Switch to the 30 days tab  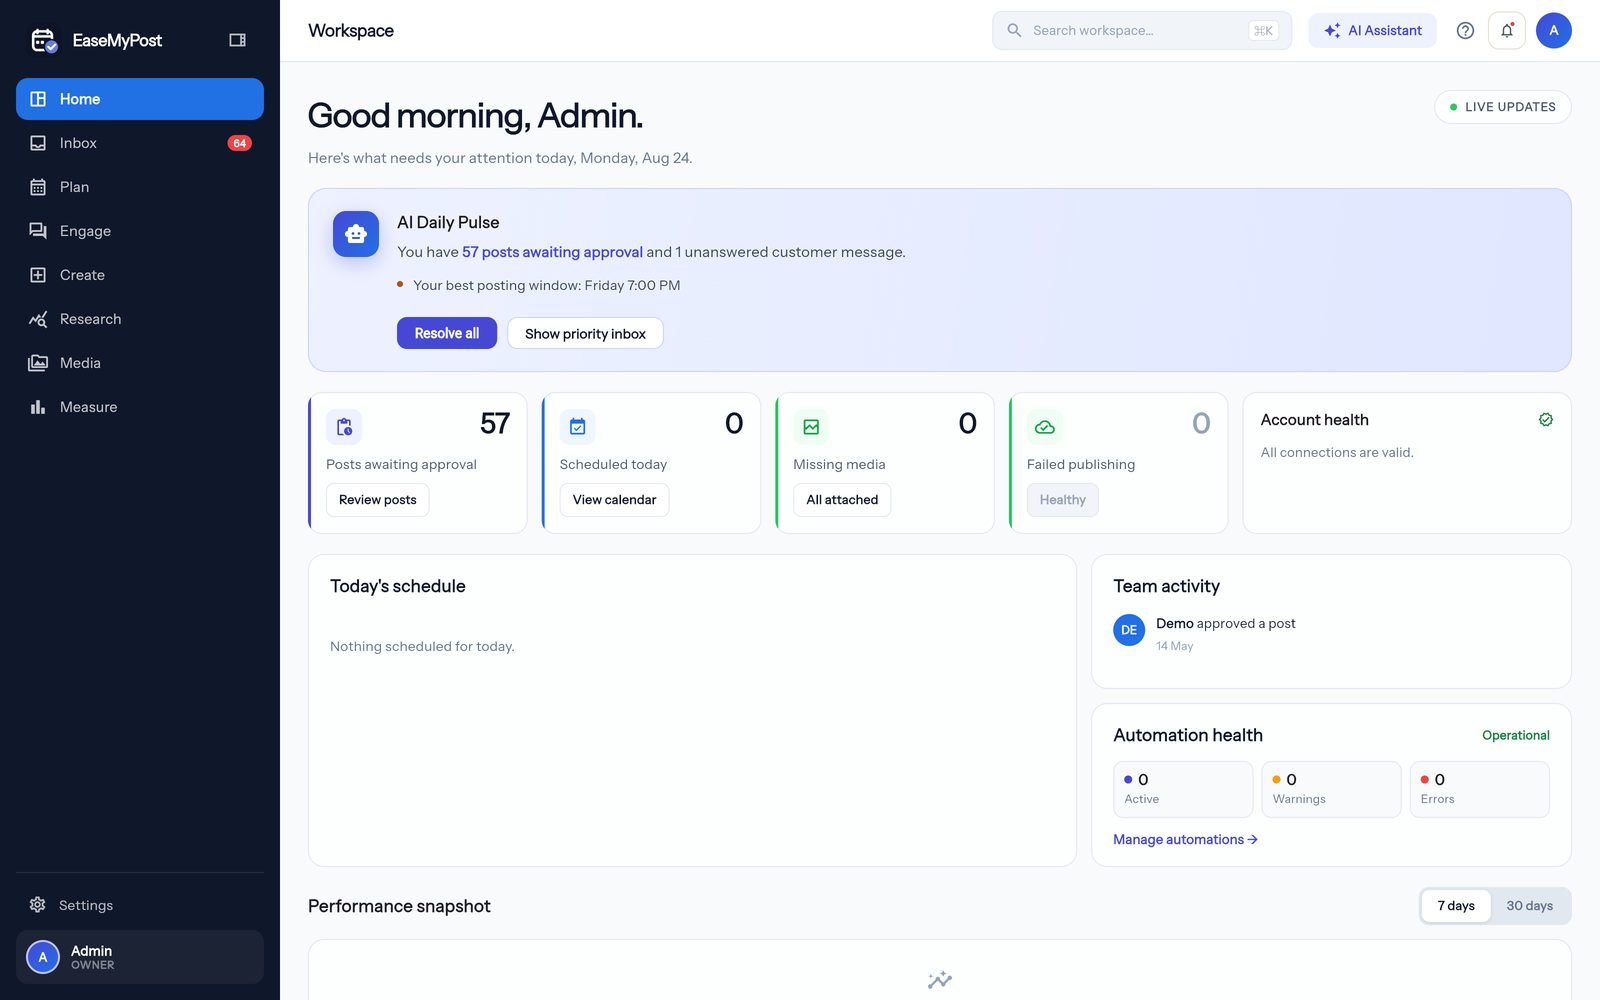[1530, 906]
